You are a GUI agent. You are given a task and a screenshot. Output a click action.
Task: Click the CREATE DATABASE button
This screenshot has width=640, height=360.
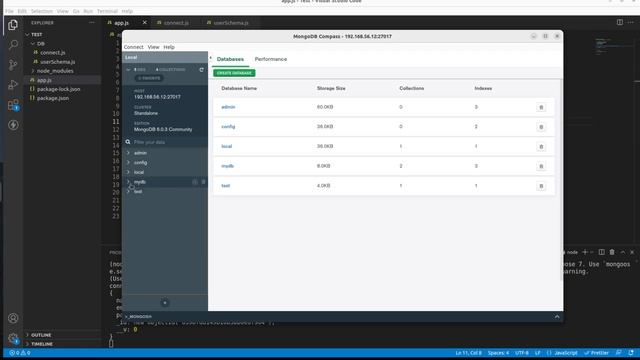click(x=234, y=73)
